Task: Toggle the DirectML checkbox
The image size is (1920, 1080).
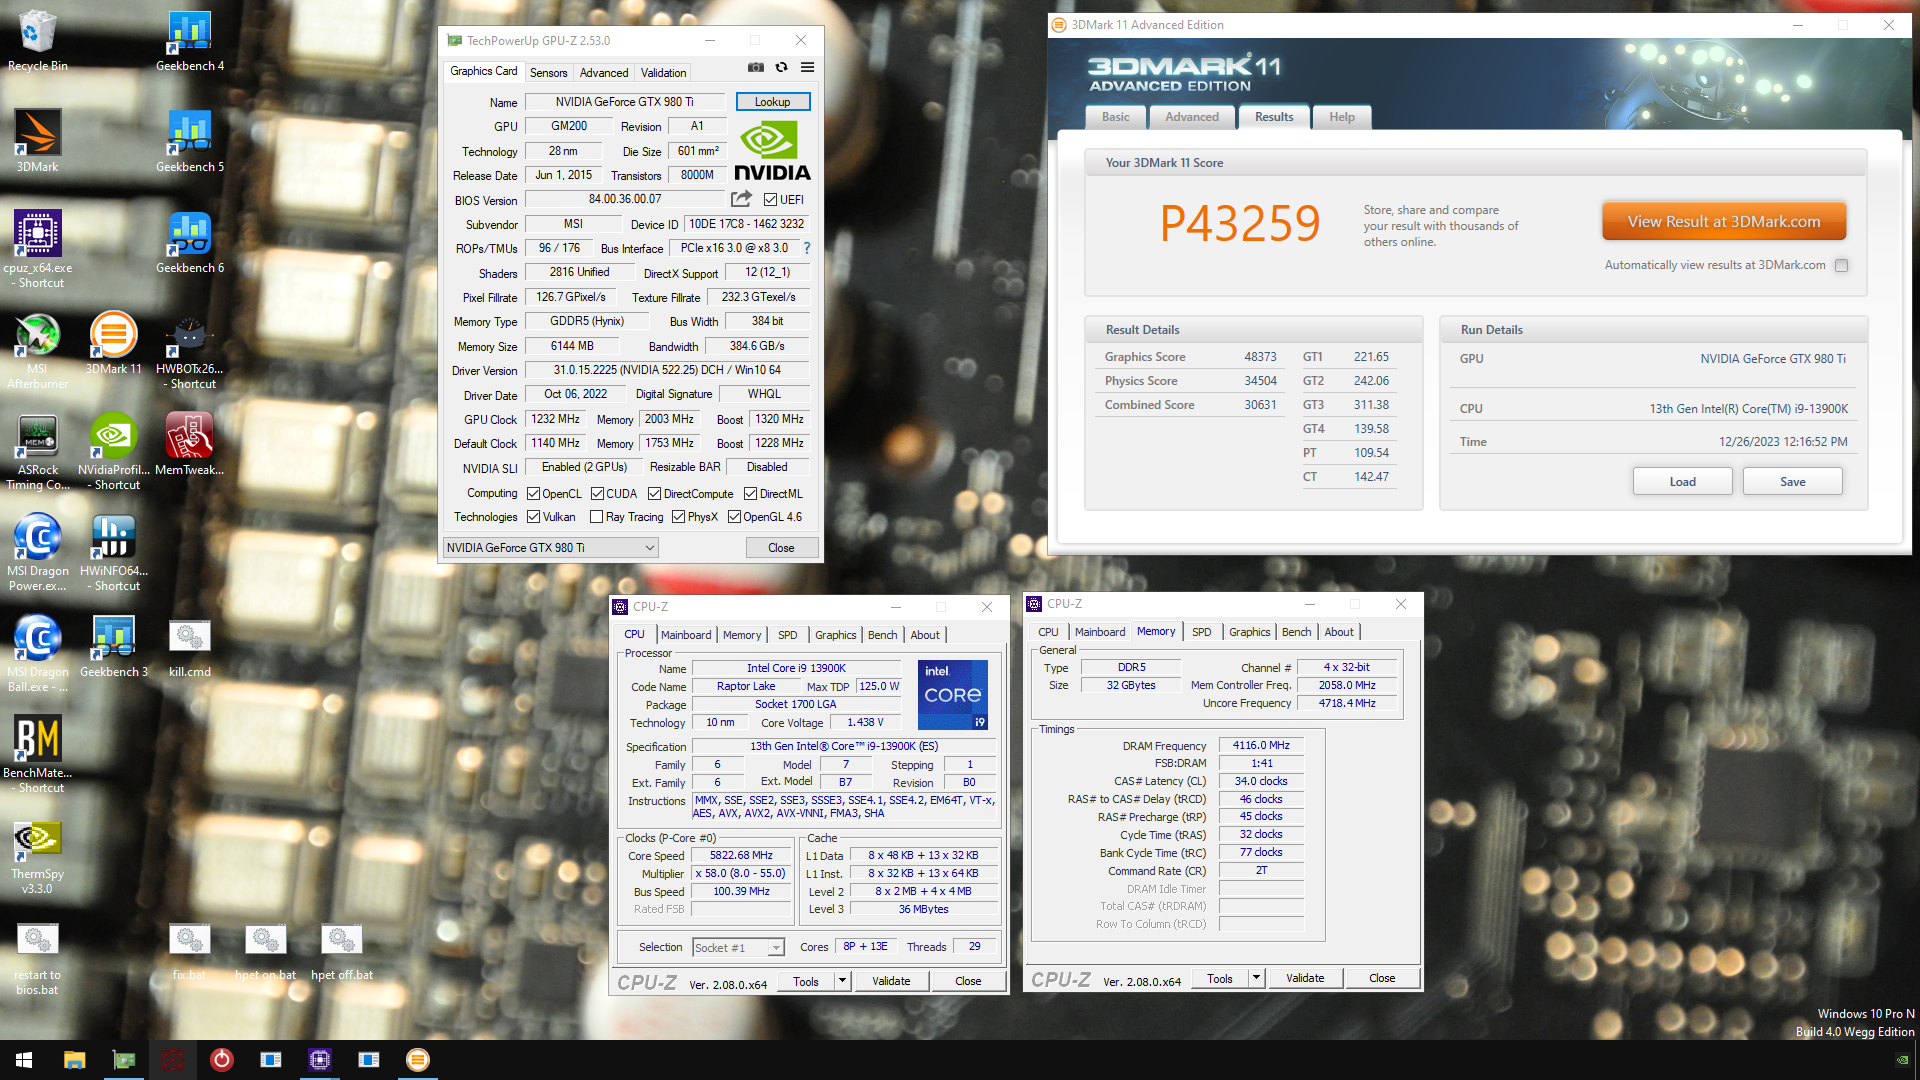Action: point(750,494)
